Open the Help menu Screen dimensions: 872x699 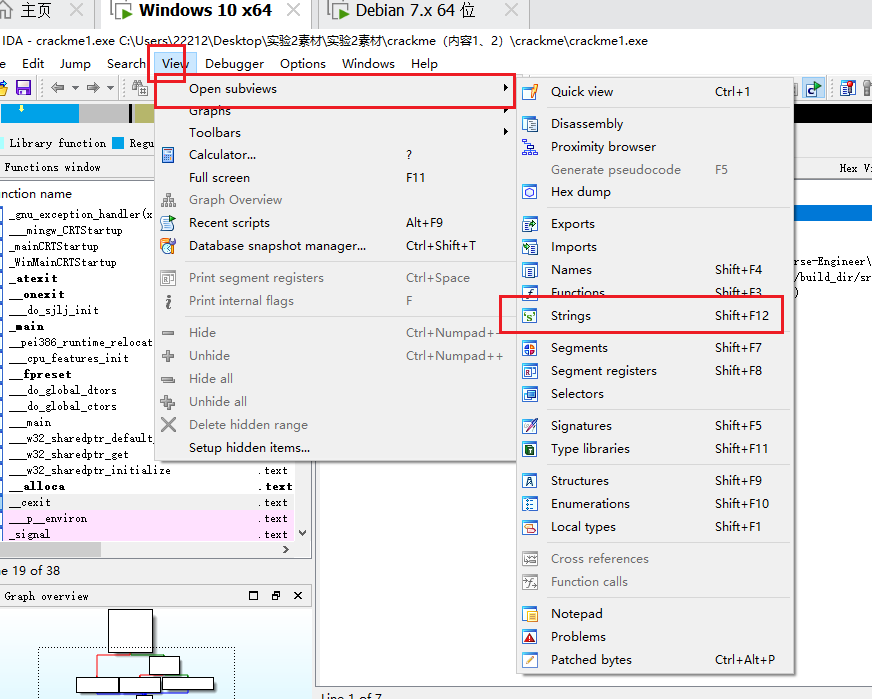click(424, 63)
